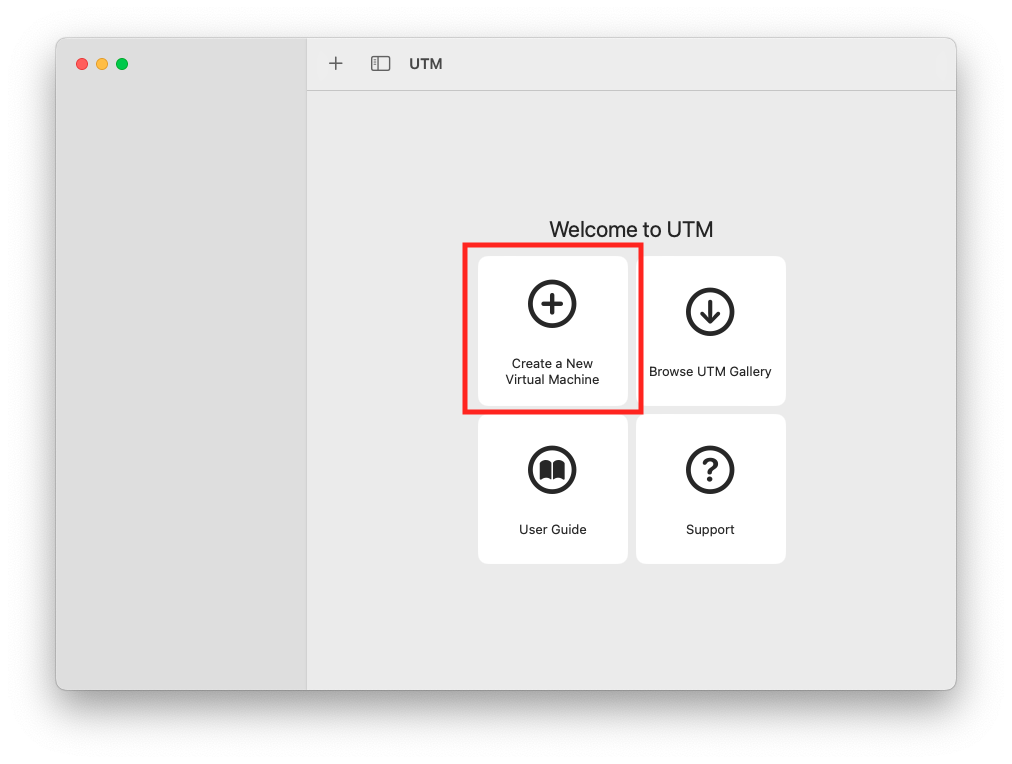
Task: Minimize the UTM window with the yellow button
Action: (102, 64)
